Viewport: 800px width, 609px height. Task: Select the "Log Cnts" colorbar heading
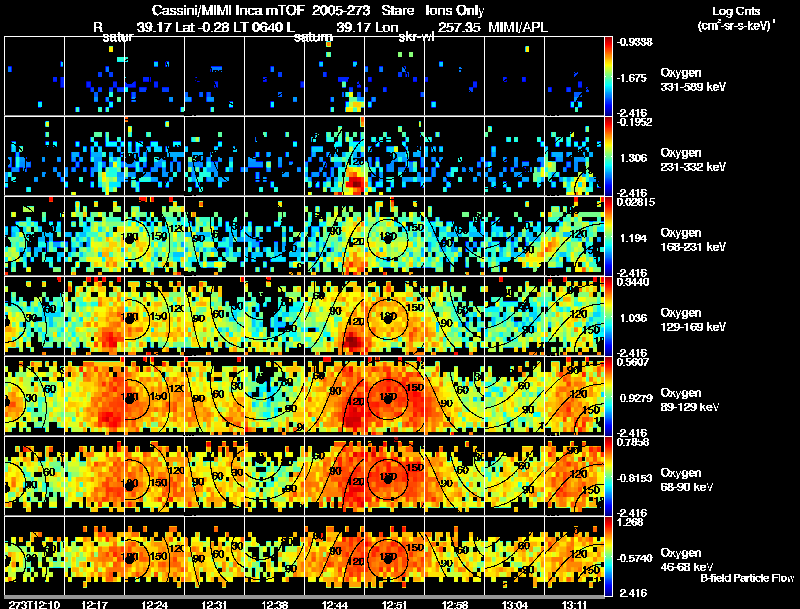coord(736,12)
